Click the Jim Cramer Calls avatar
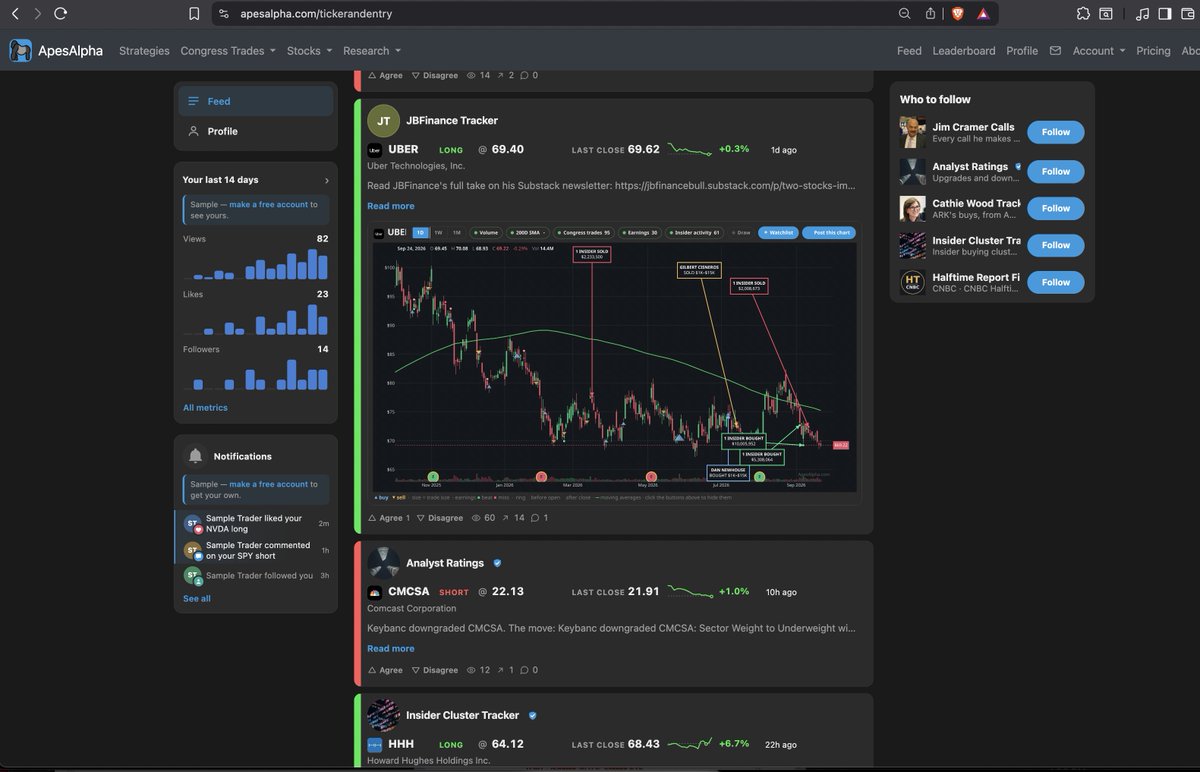The image size is (1200, 772). point(912,132)
